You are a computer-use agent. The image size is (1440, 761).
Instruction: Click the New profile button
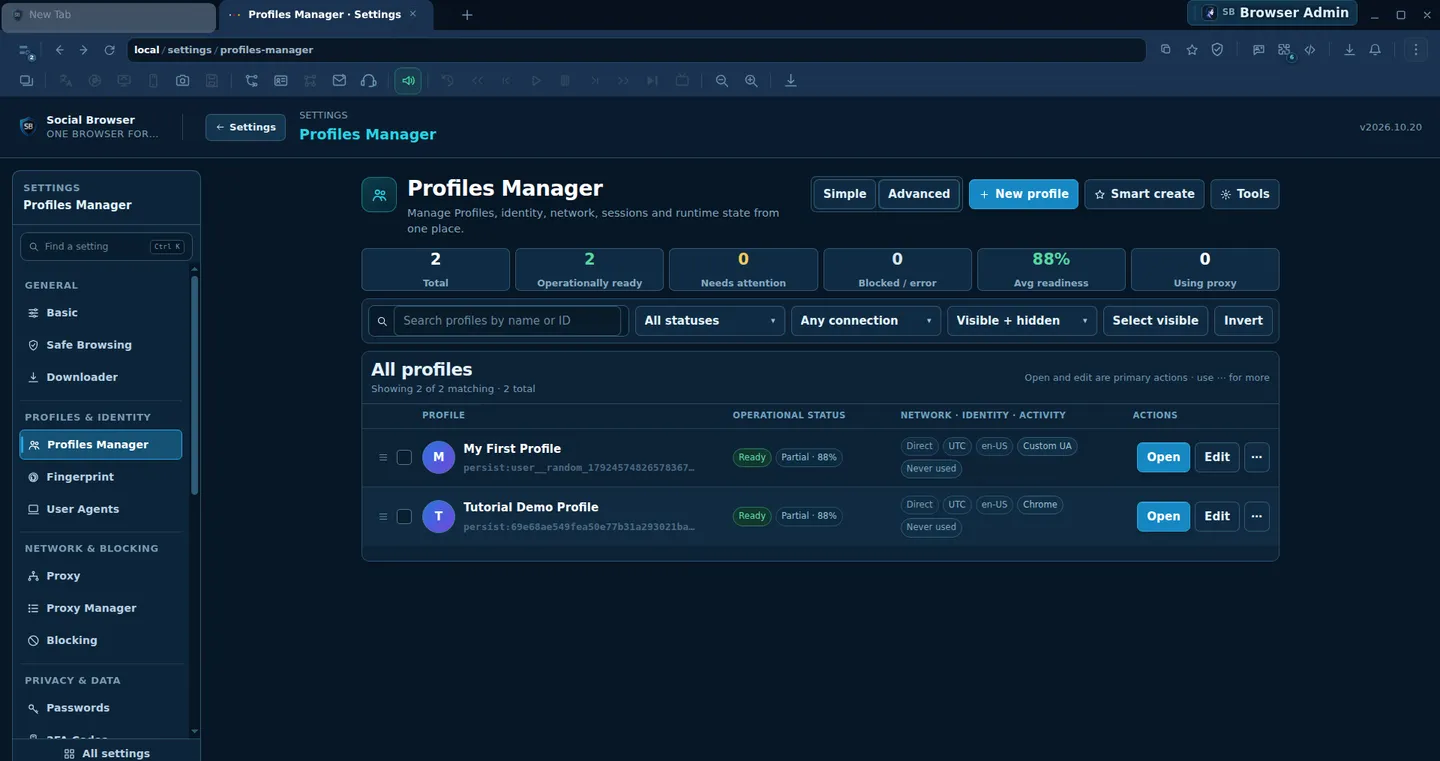[1024, 194]
